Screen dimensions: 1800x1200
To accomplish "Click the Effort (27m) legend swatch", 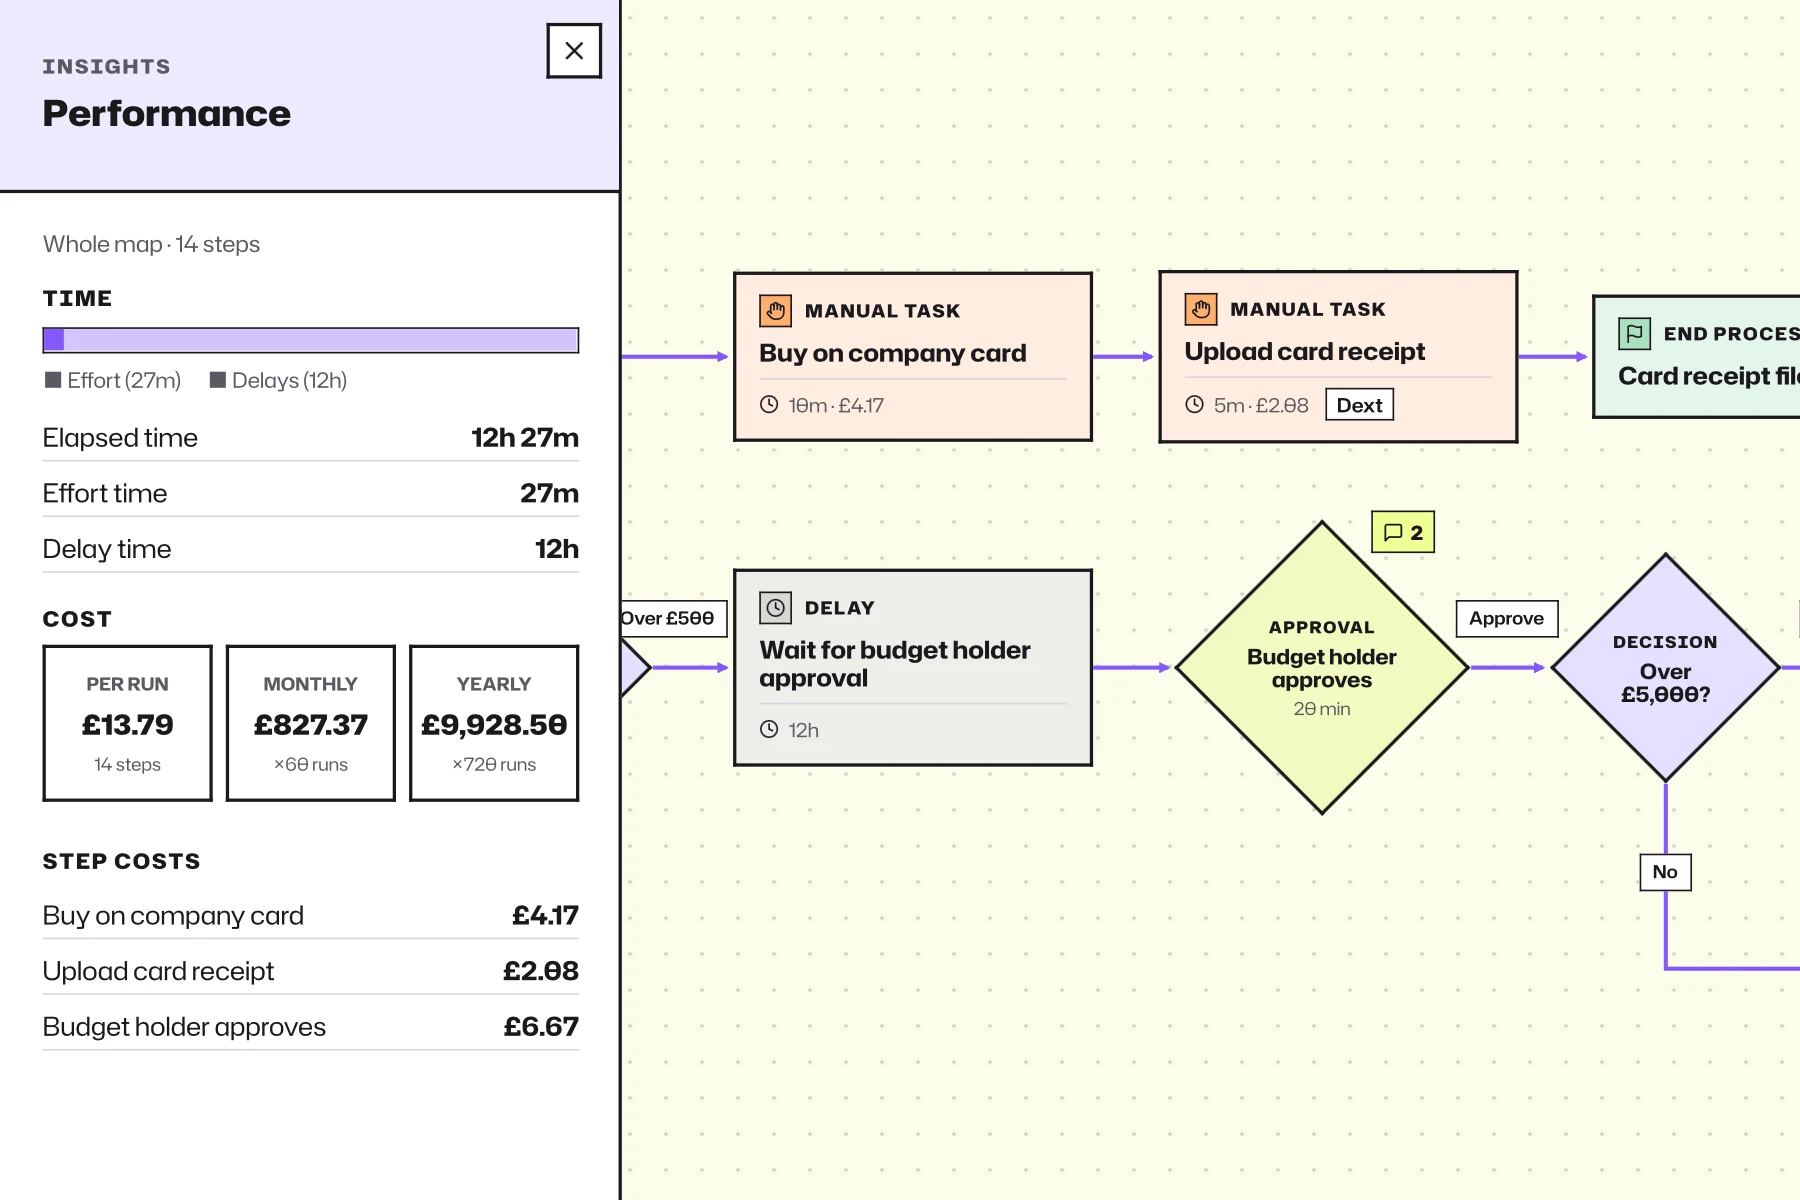I will (x=53, y=380).
